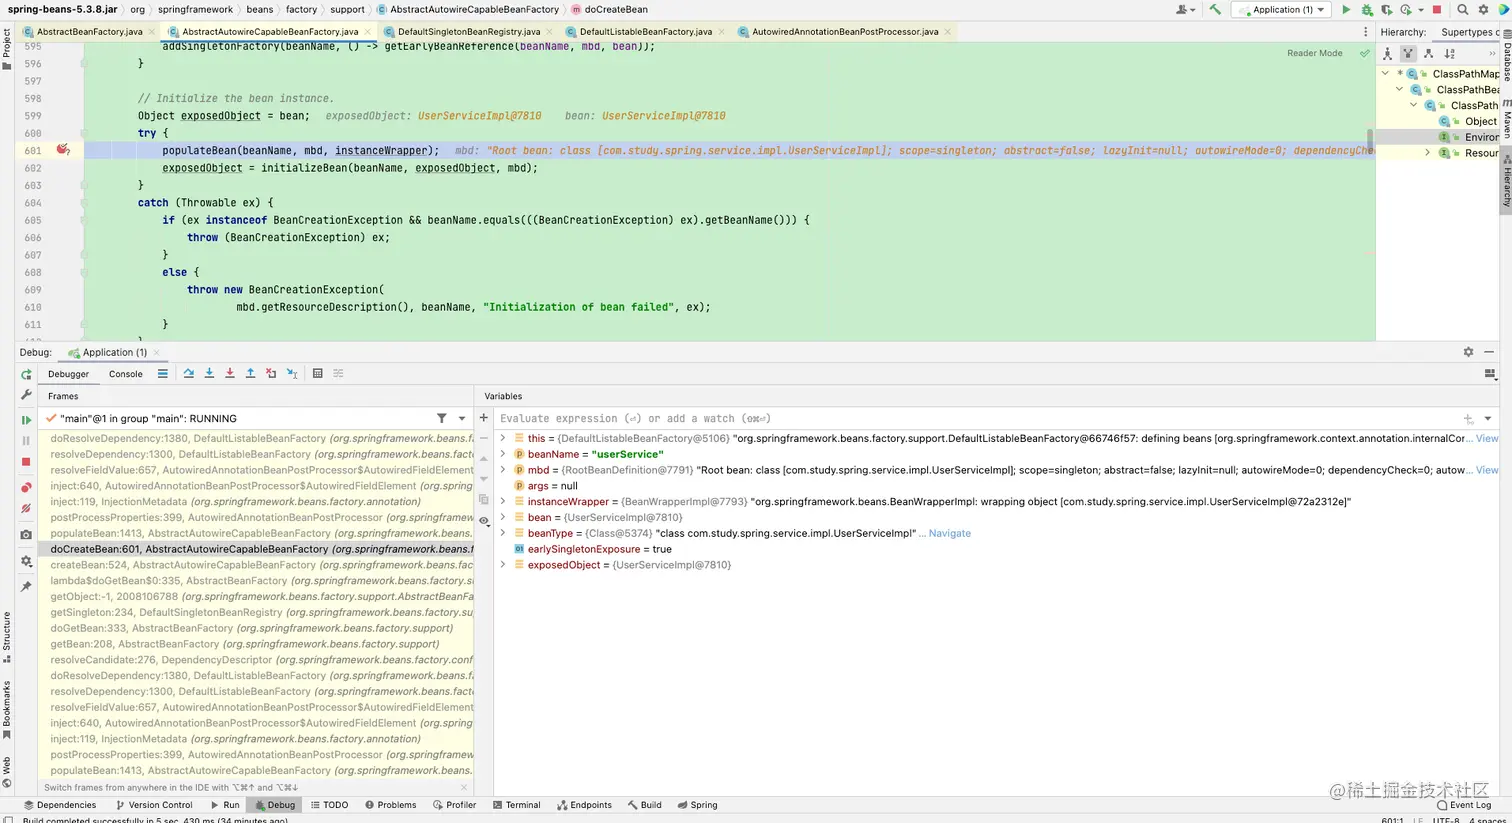The image size is (1512, 823).
Task: Click the eye icon left of Variables list
Action: click(484, 521)
